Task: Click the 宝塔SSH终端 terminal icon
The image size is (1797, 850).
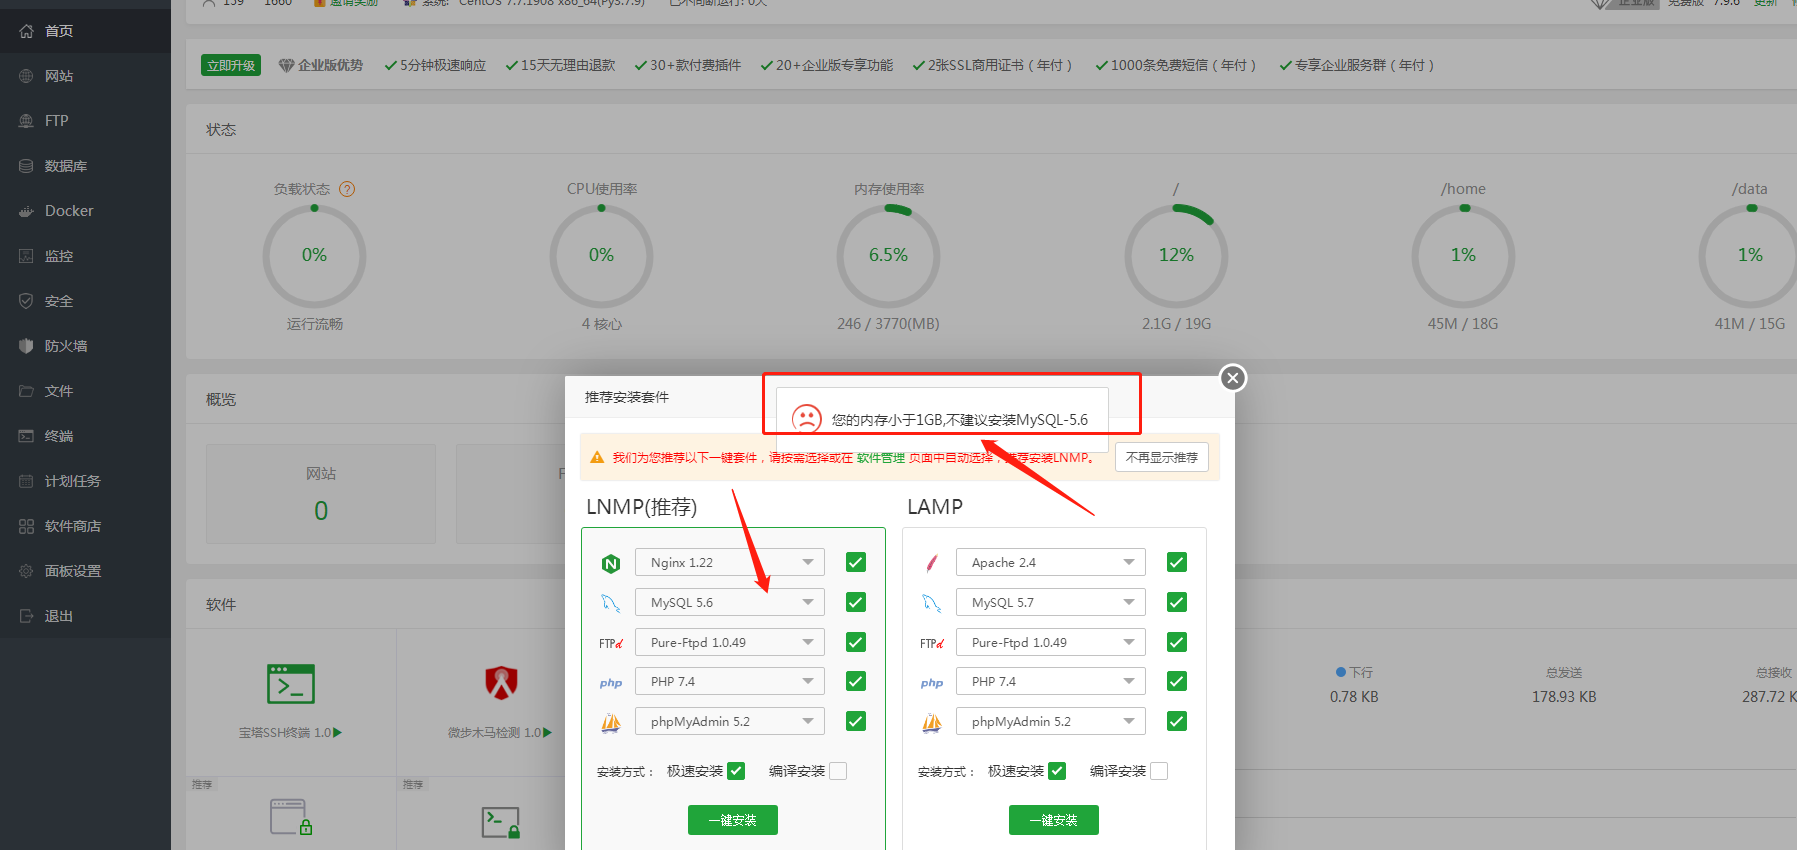Action: (x=291, y=684)
